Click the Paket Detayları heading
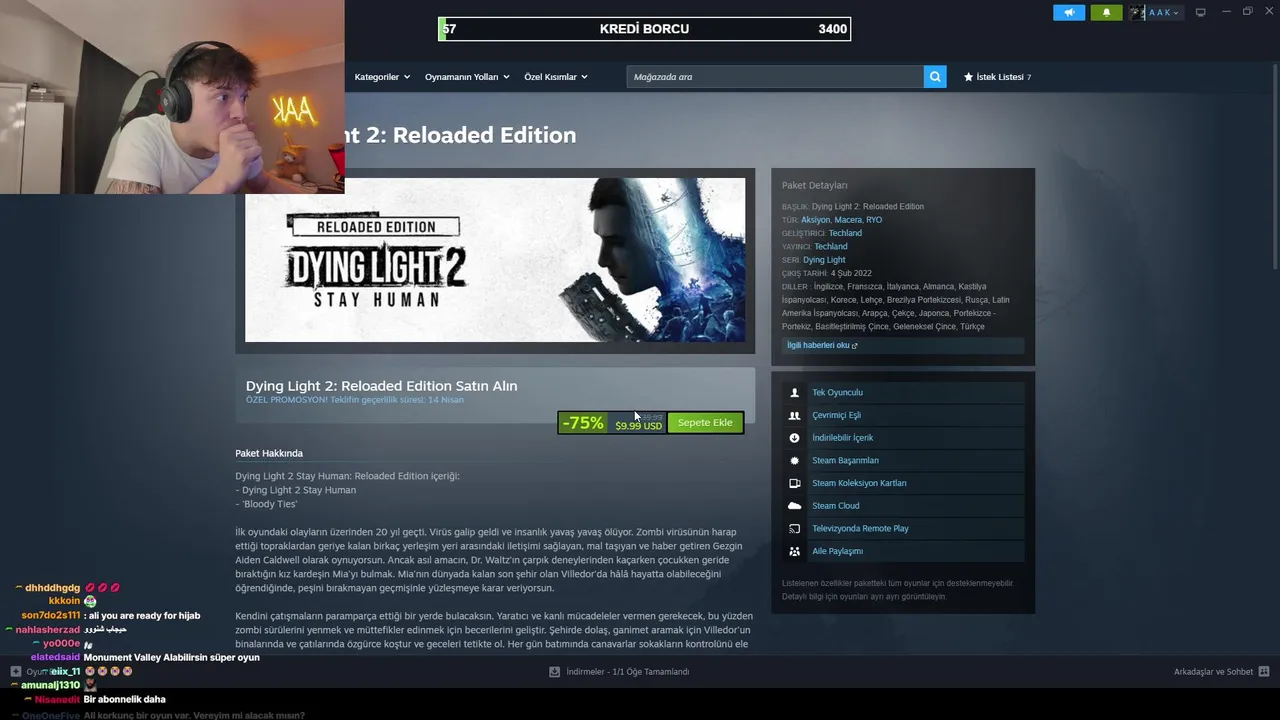 coord(815,185)
